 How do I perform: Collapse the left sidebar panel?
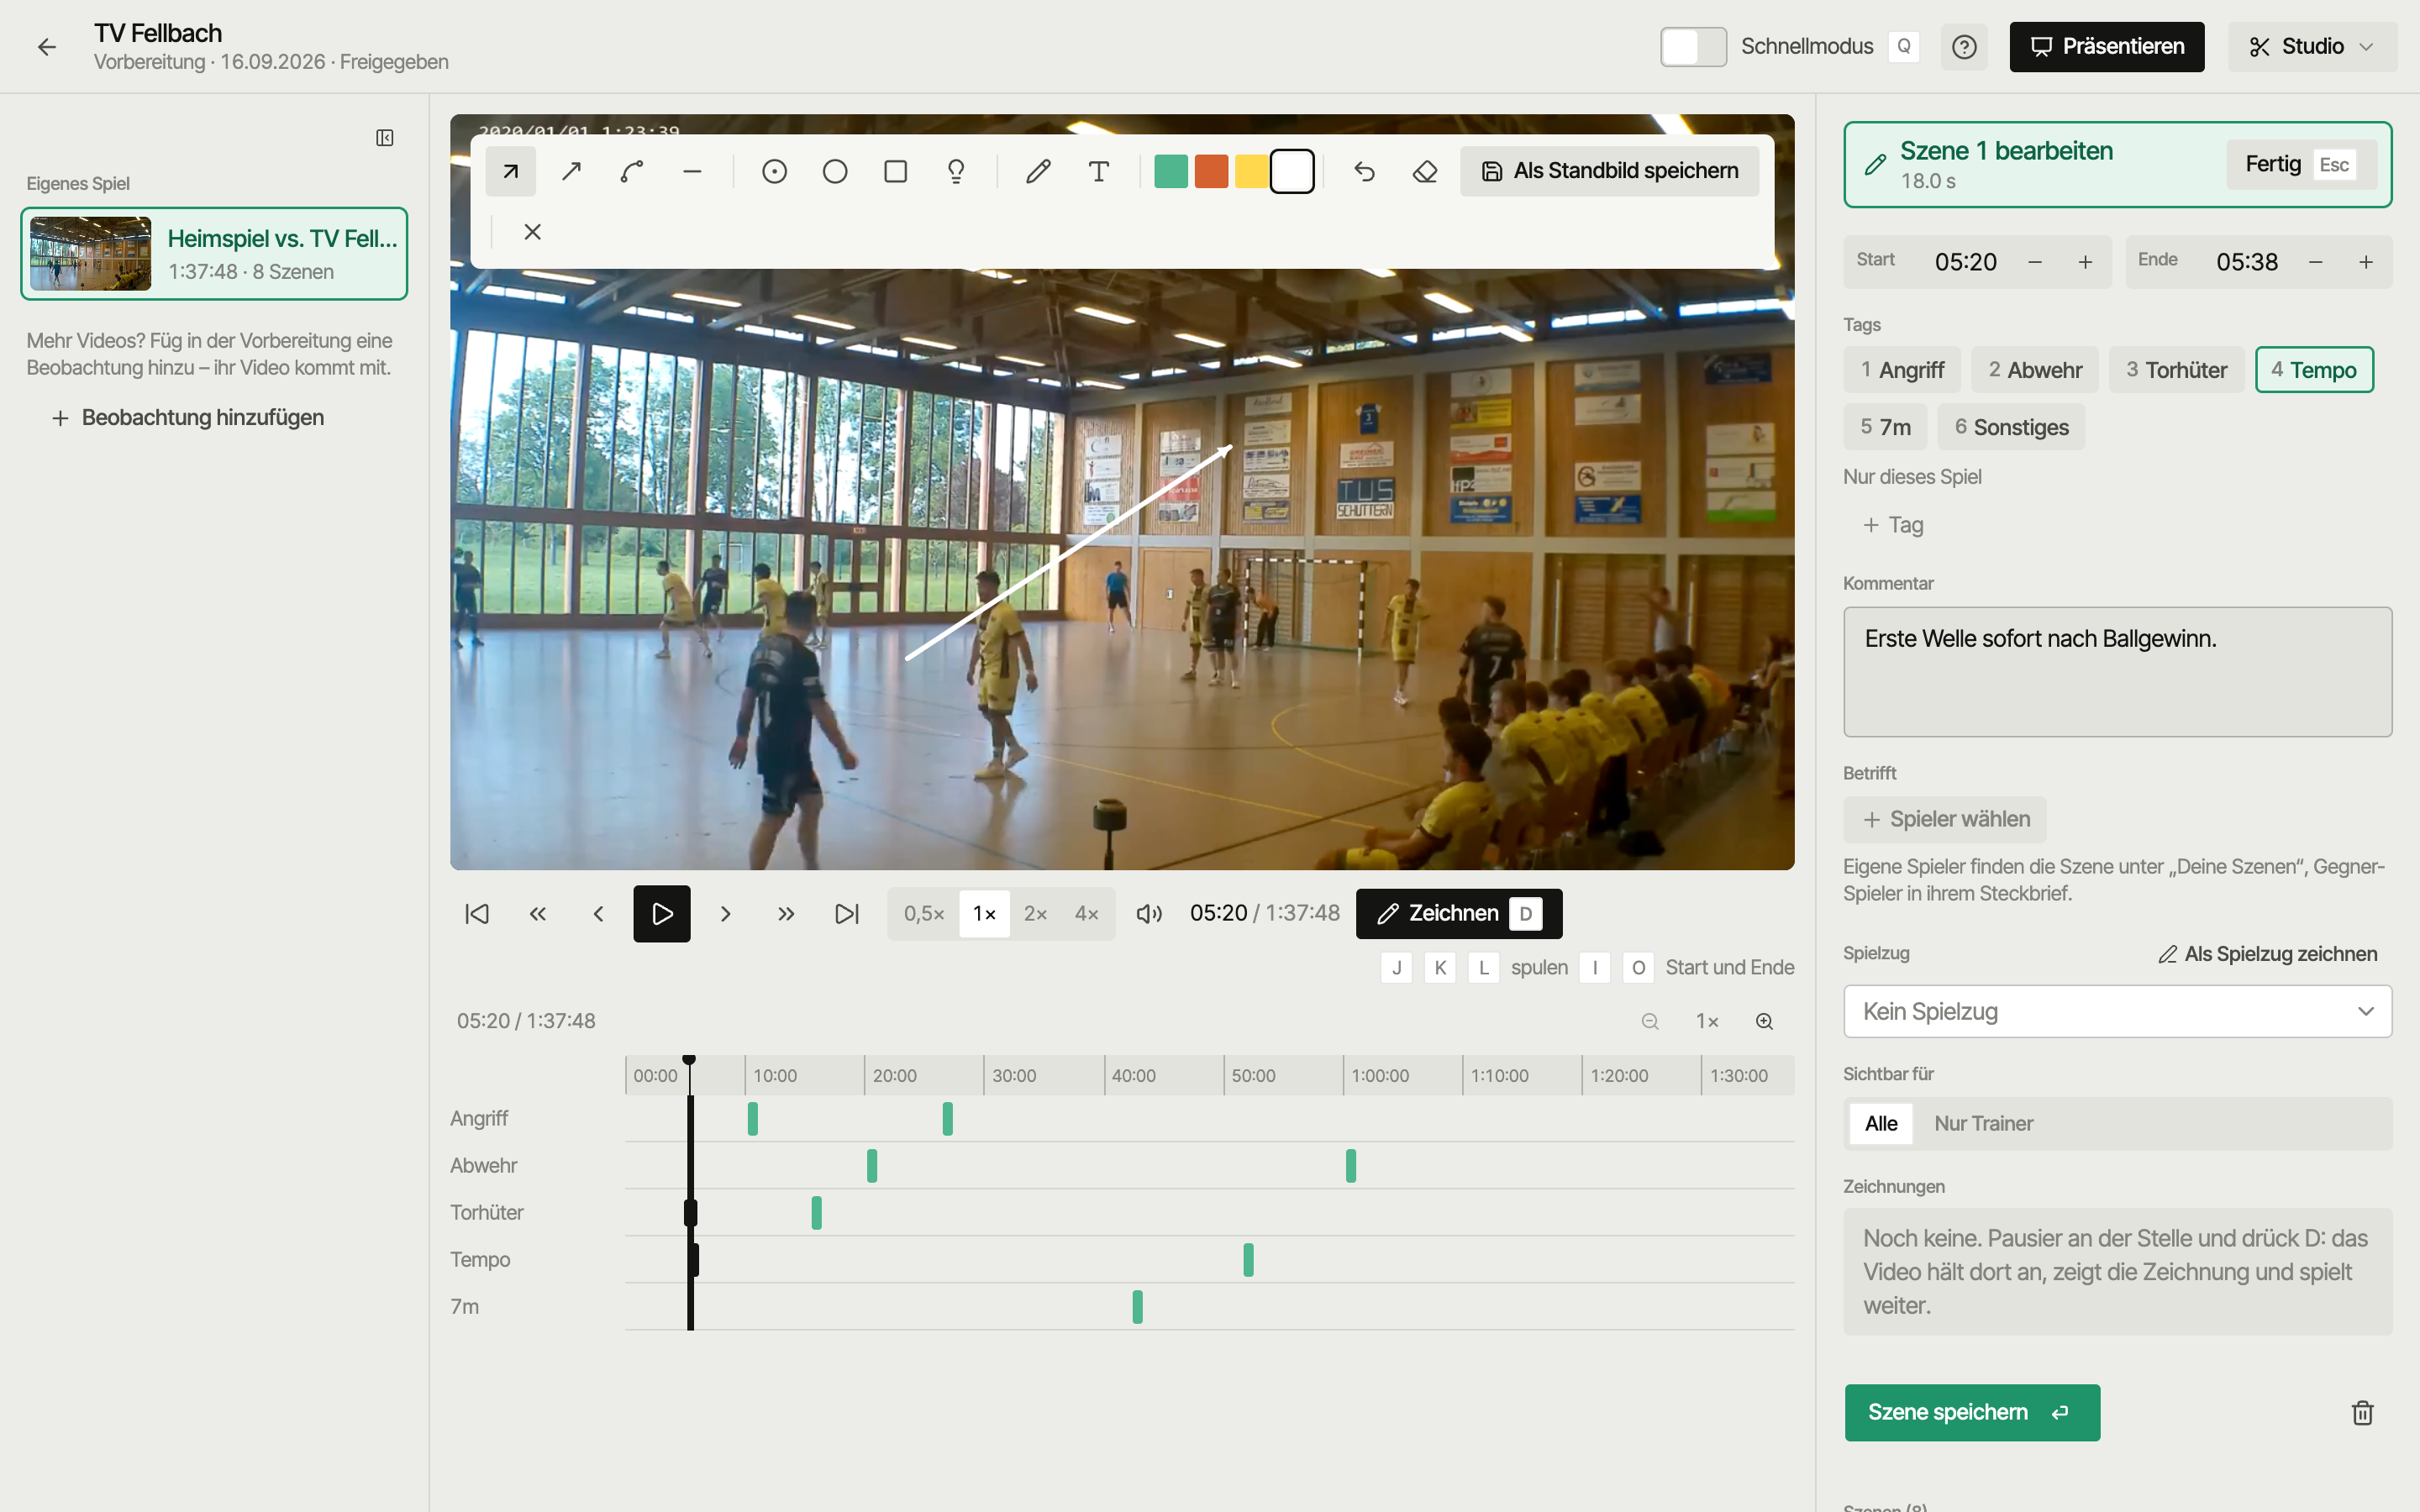[385, 138]
